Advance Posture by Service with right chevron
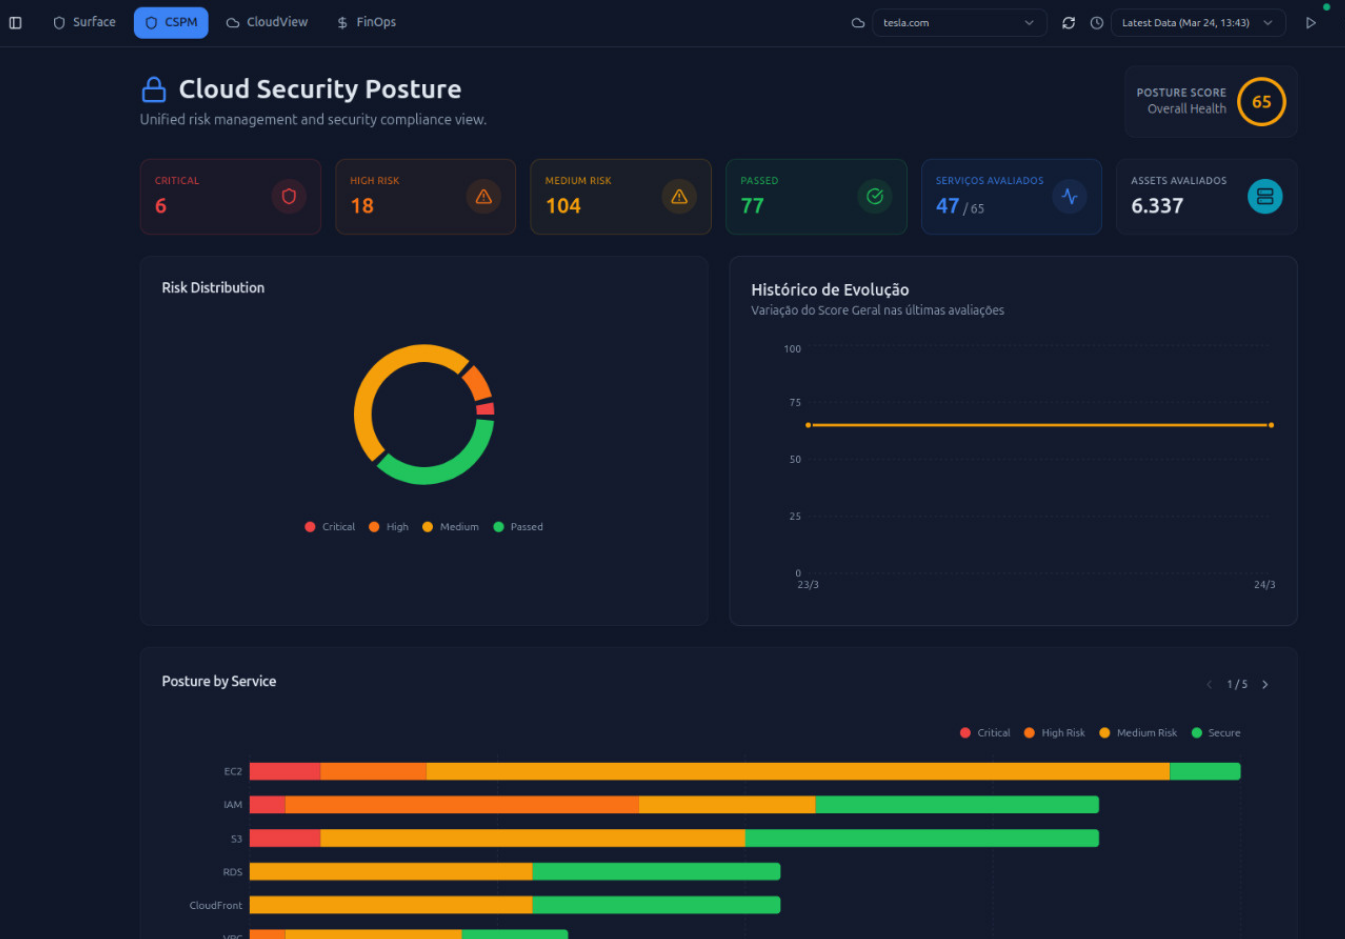Image resolution: width=1345 pixels, height=939 pixels. (x=1265, y=684)
